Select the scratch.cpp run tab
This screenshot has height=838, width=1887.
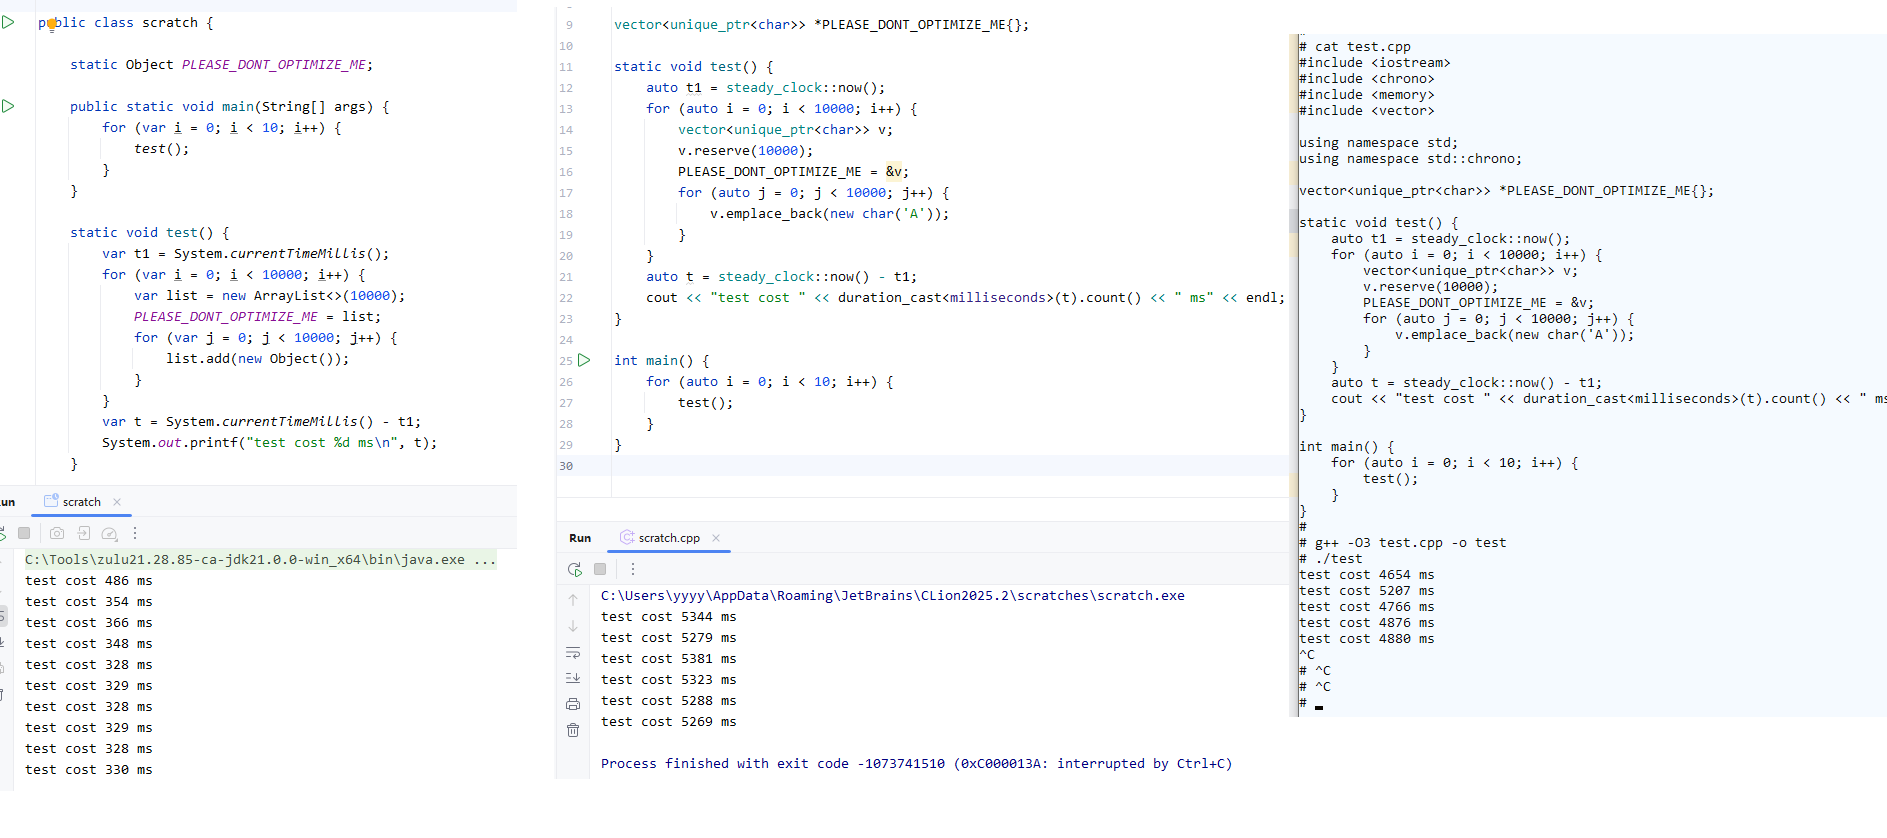(668, 538)
